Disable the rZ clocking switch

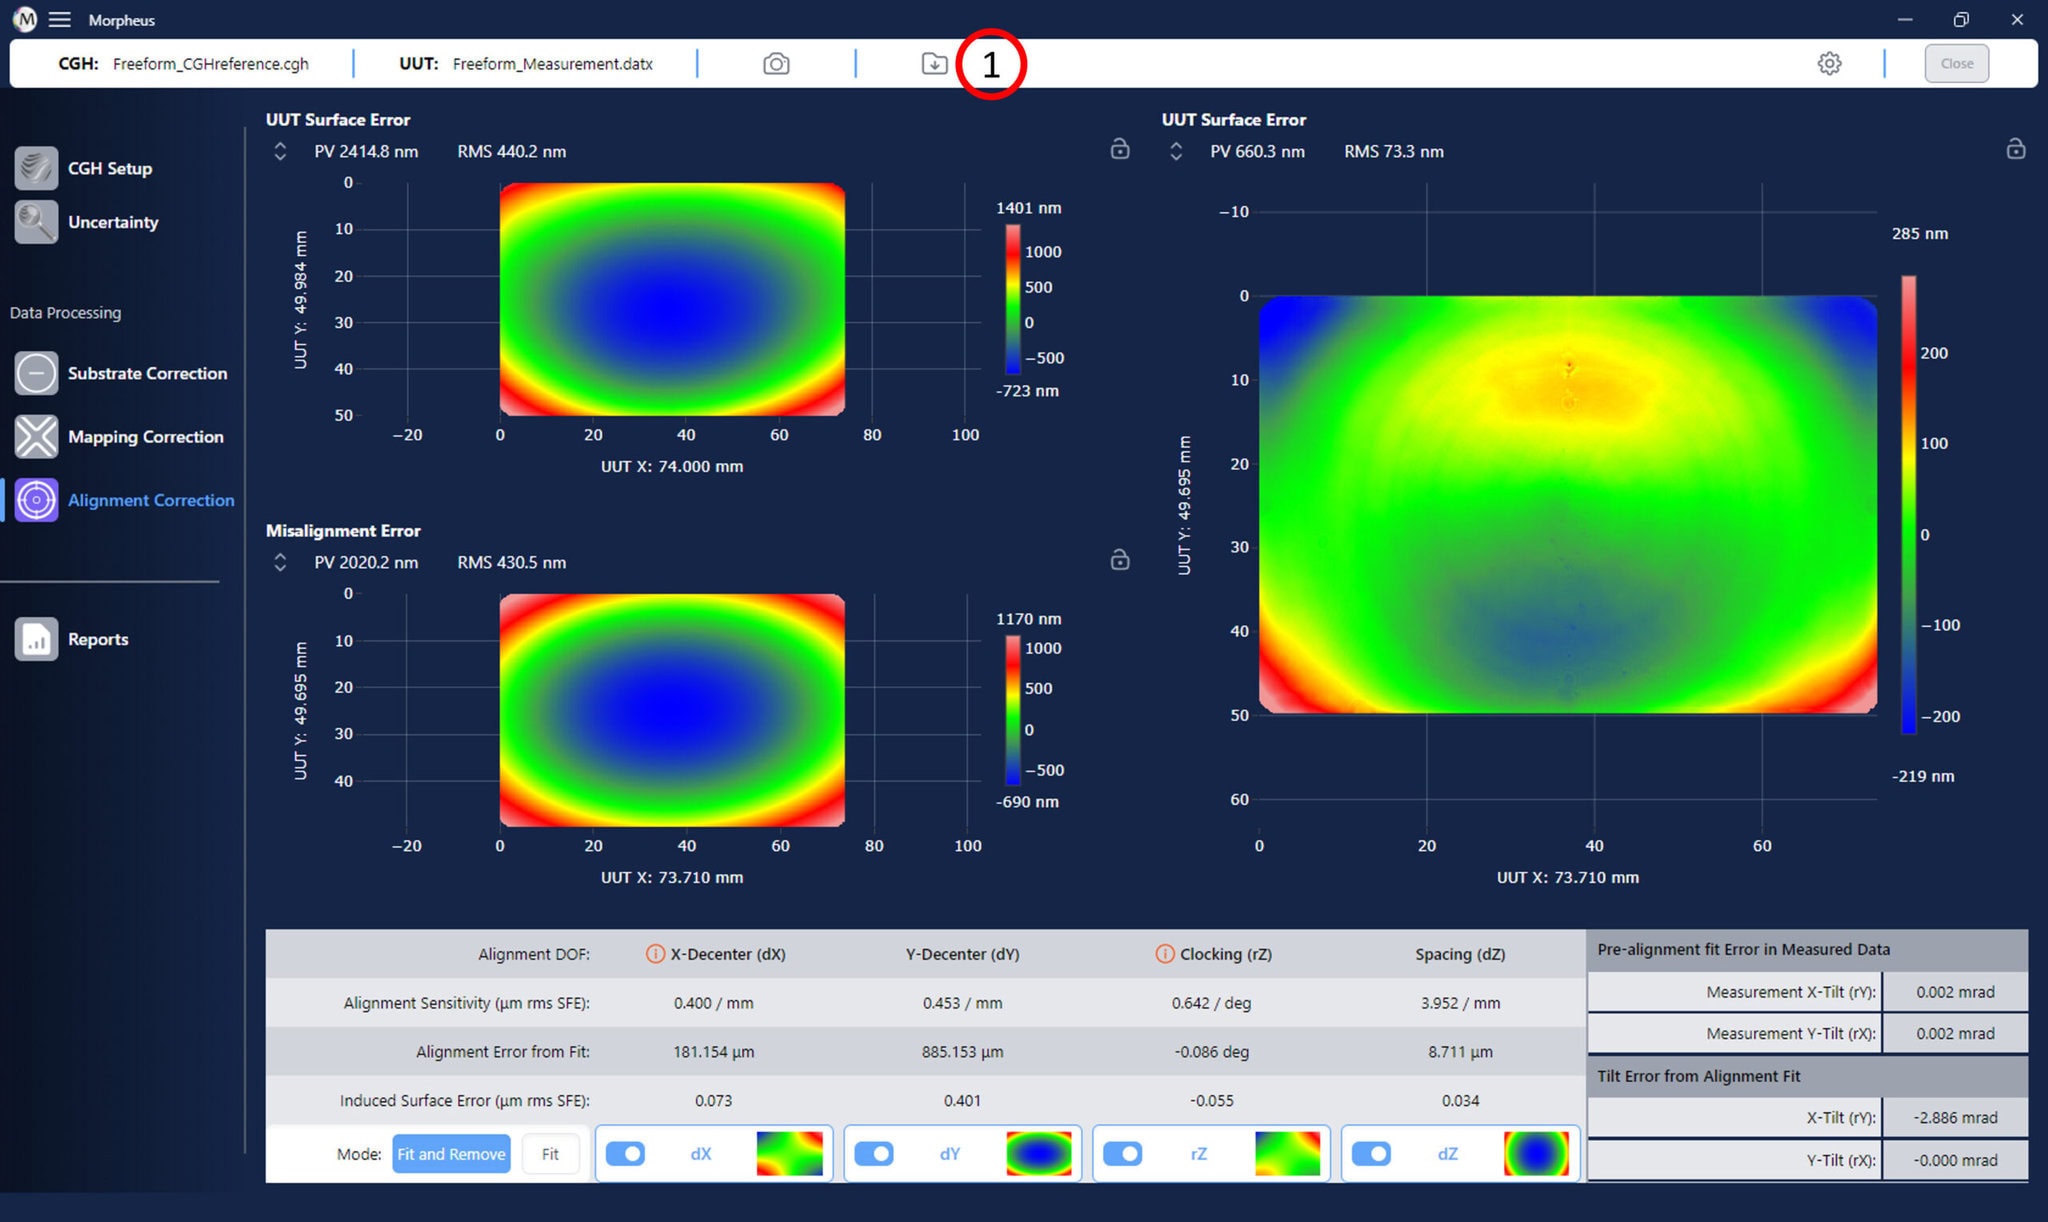(1123, 1154)
